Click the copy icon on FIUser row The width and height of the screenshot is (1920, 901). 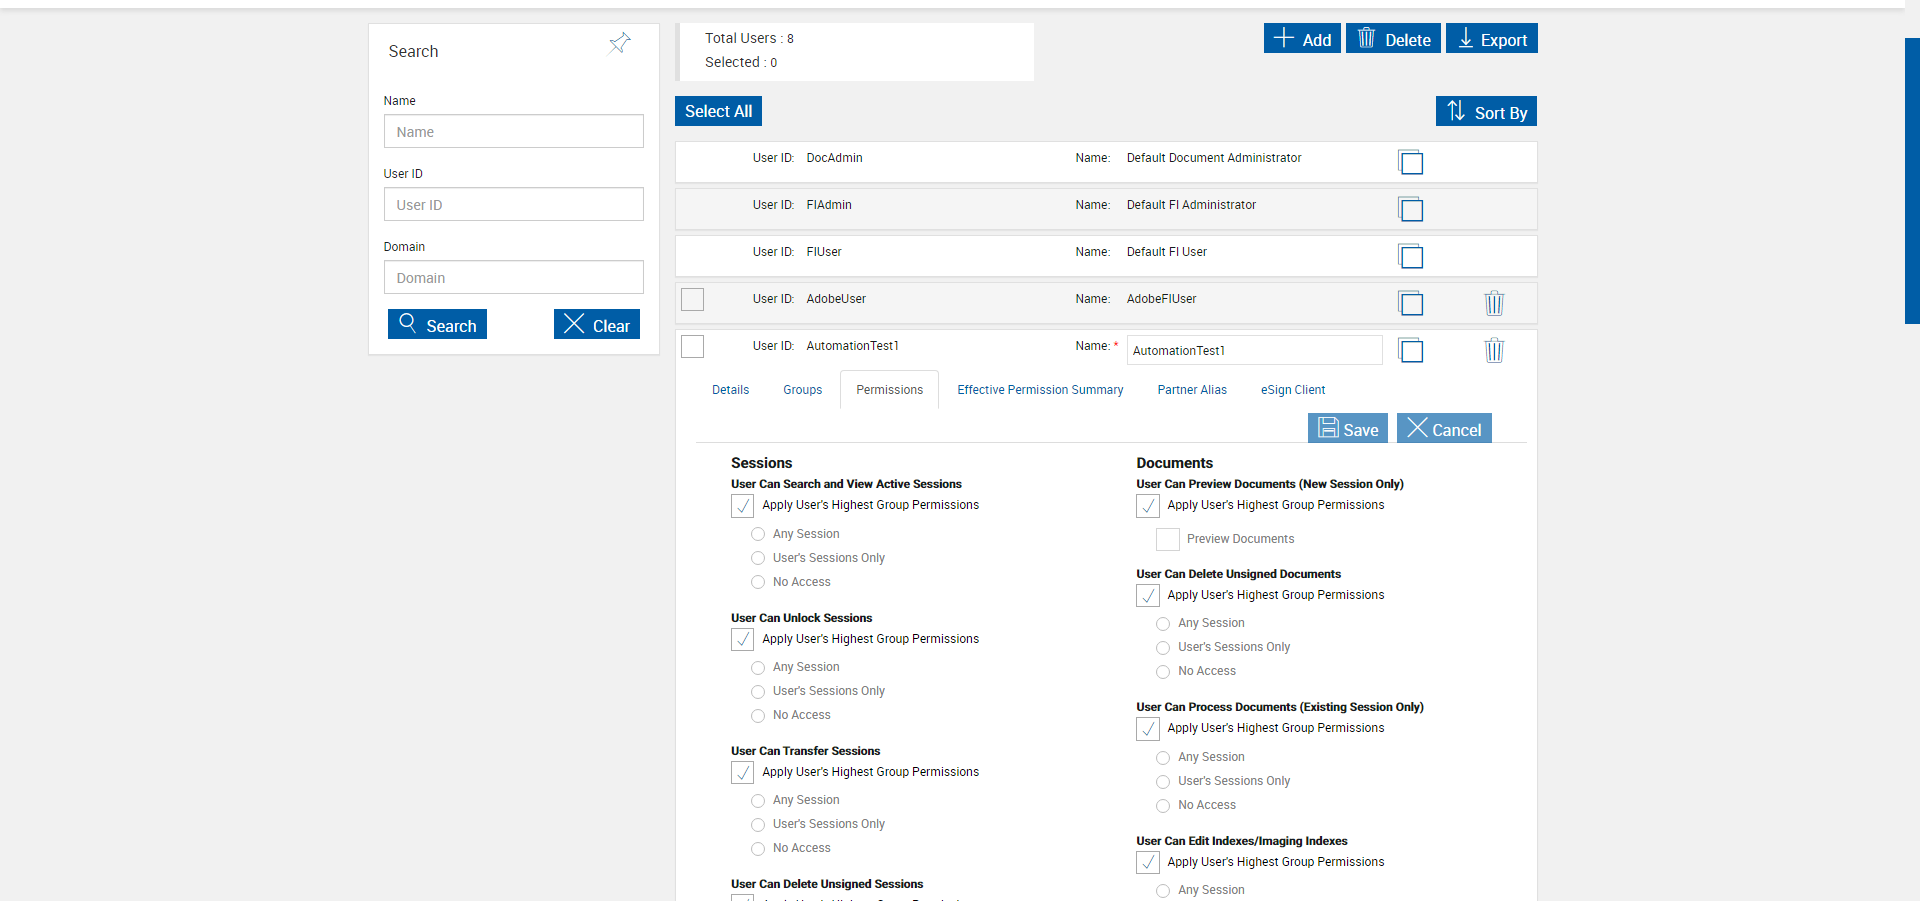1411,256
